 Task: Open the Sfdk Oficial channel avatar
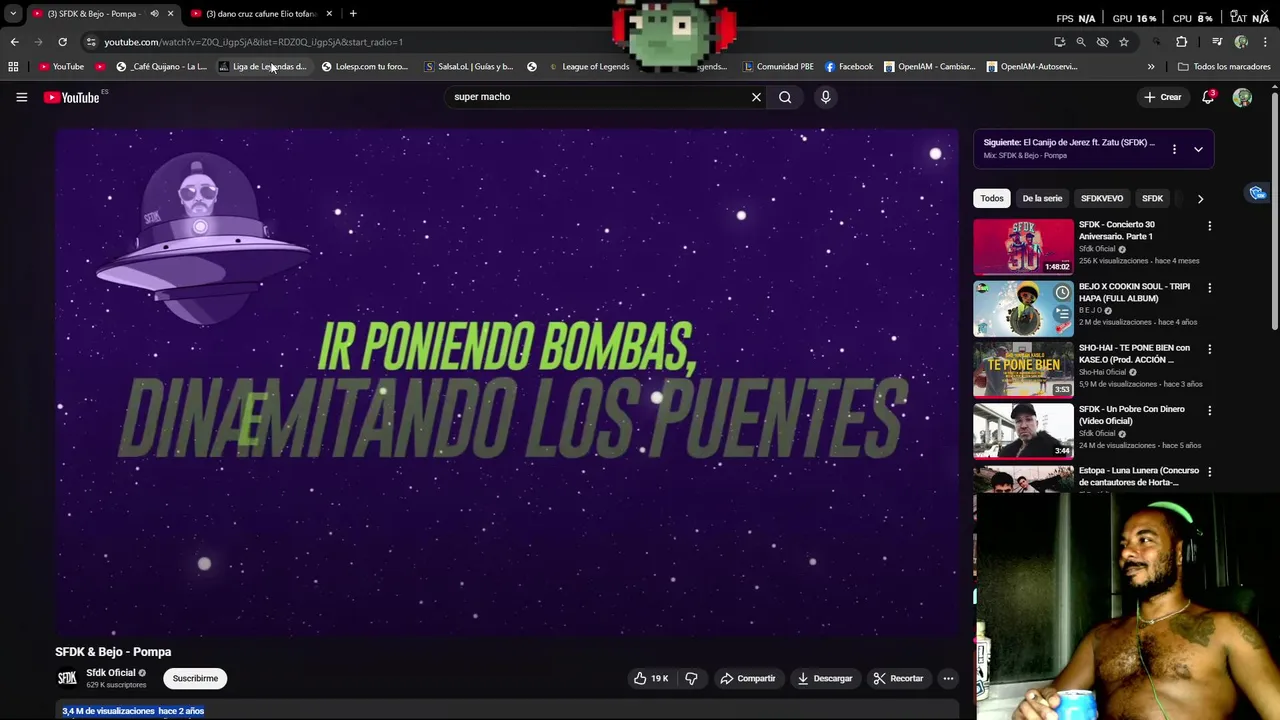coord(67,678)
